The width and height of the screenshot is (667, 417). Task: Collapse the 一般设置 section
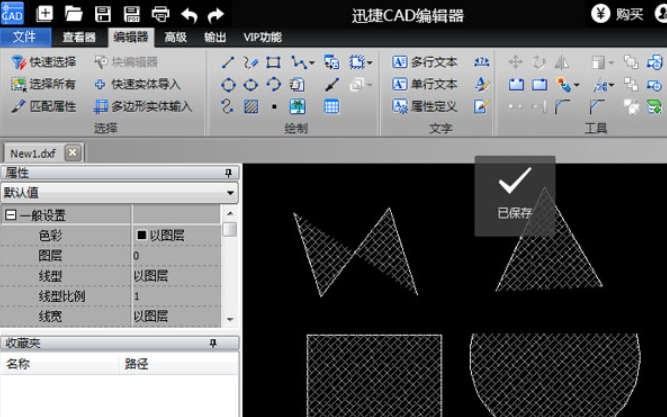tap(11, 215)
